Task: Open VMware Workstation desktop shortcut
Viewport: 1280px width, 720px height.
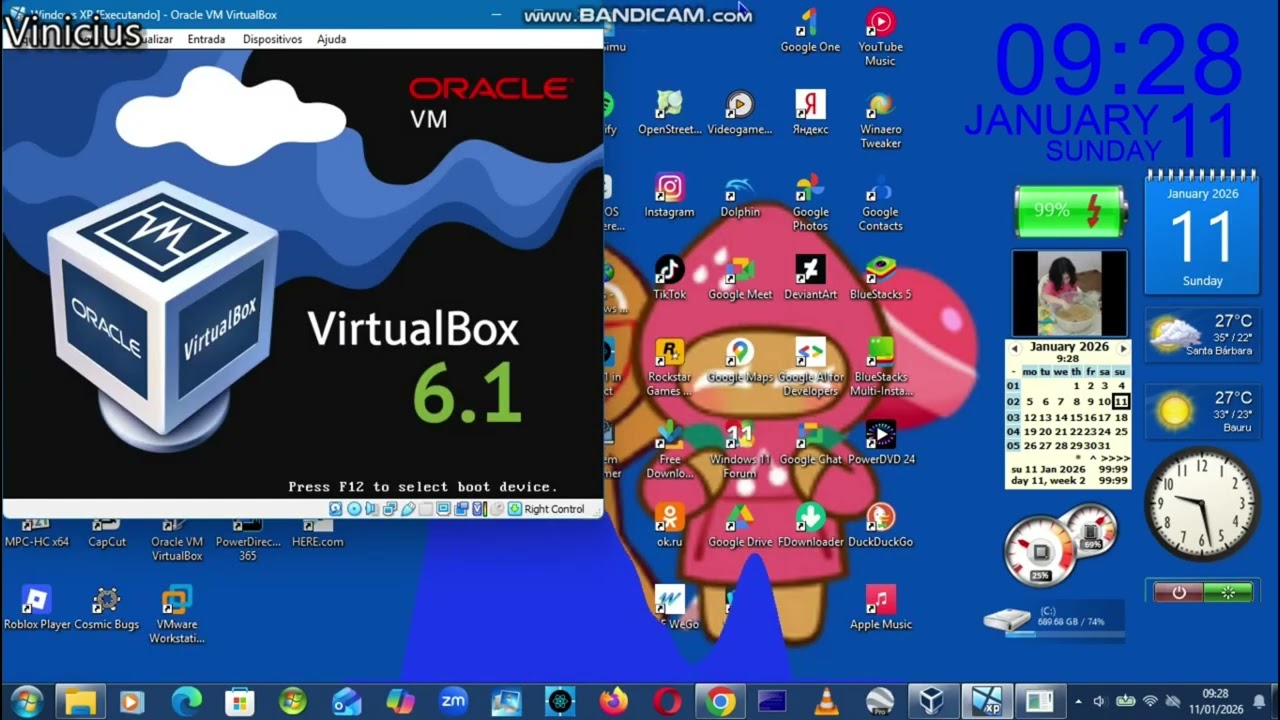Action: pos(177,614)
